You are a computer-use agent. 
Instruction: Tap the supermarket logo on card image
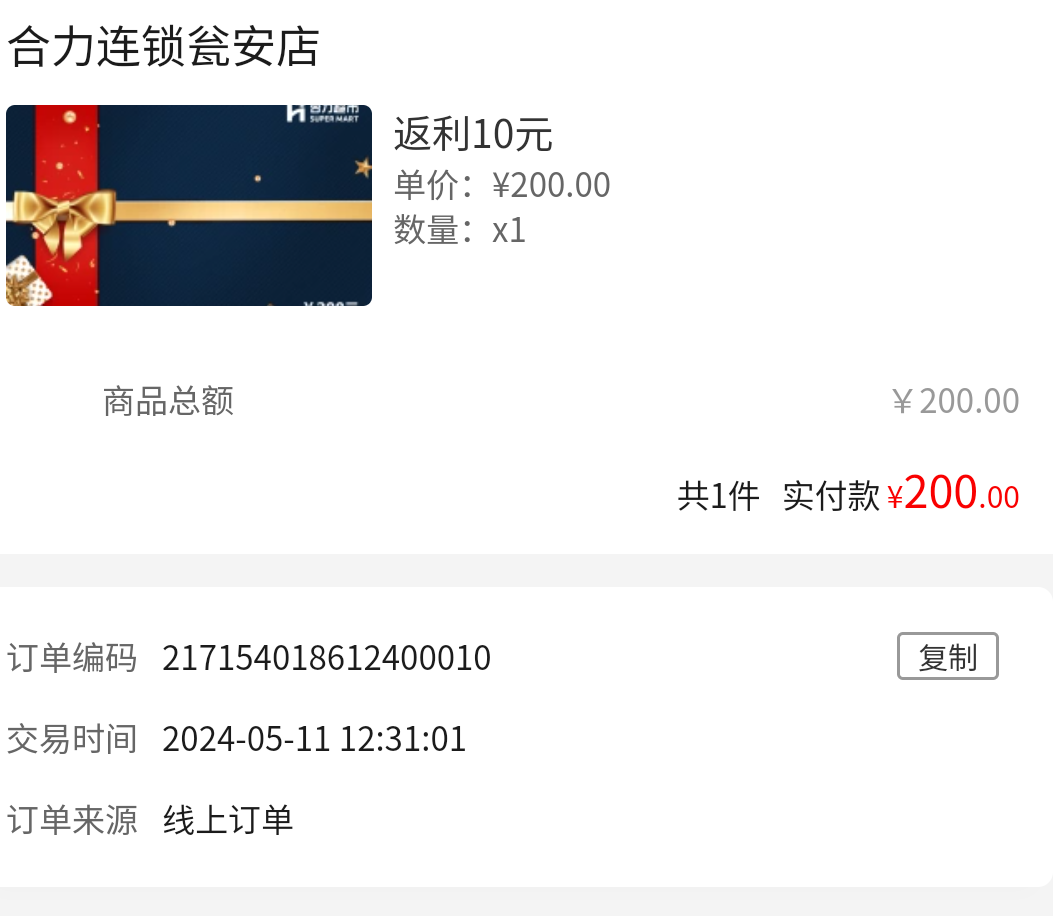pyautogui.click(x=322, y=113)
